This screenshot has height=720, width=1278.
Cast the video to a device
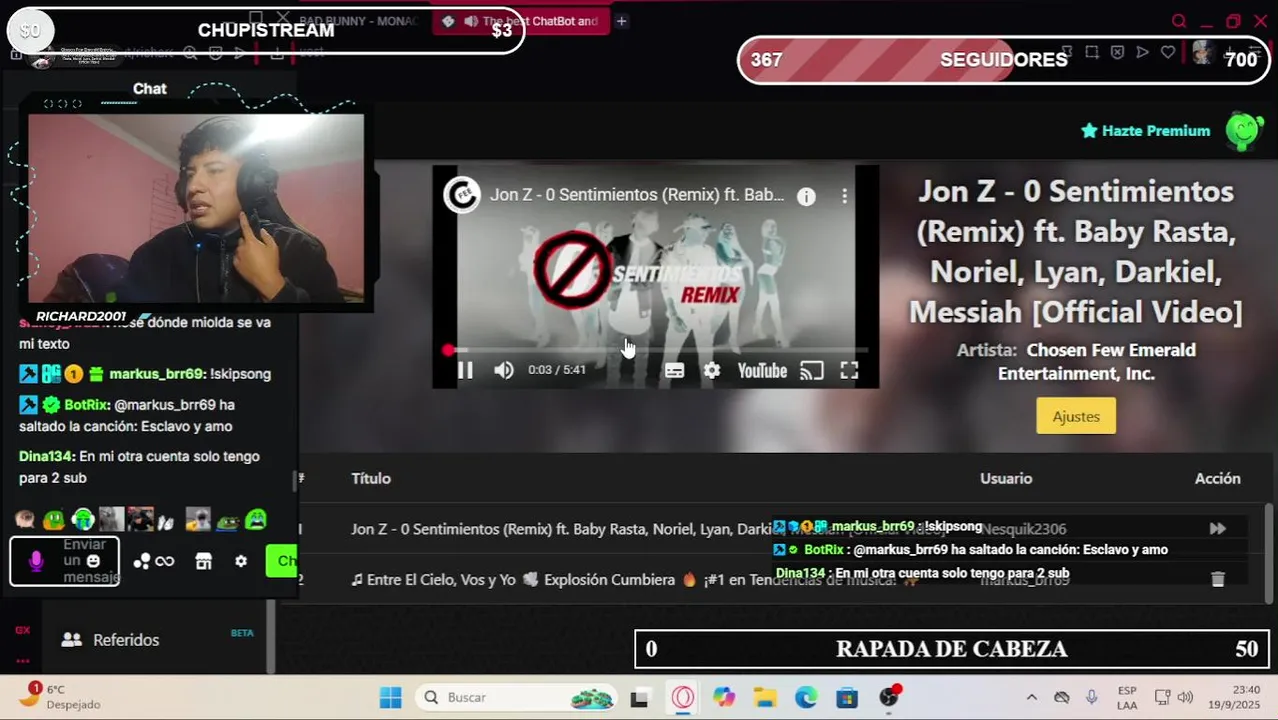[x=812, y=371]
